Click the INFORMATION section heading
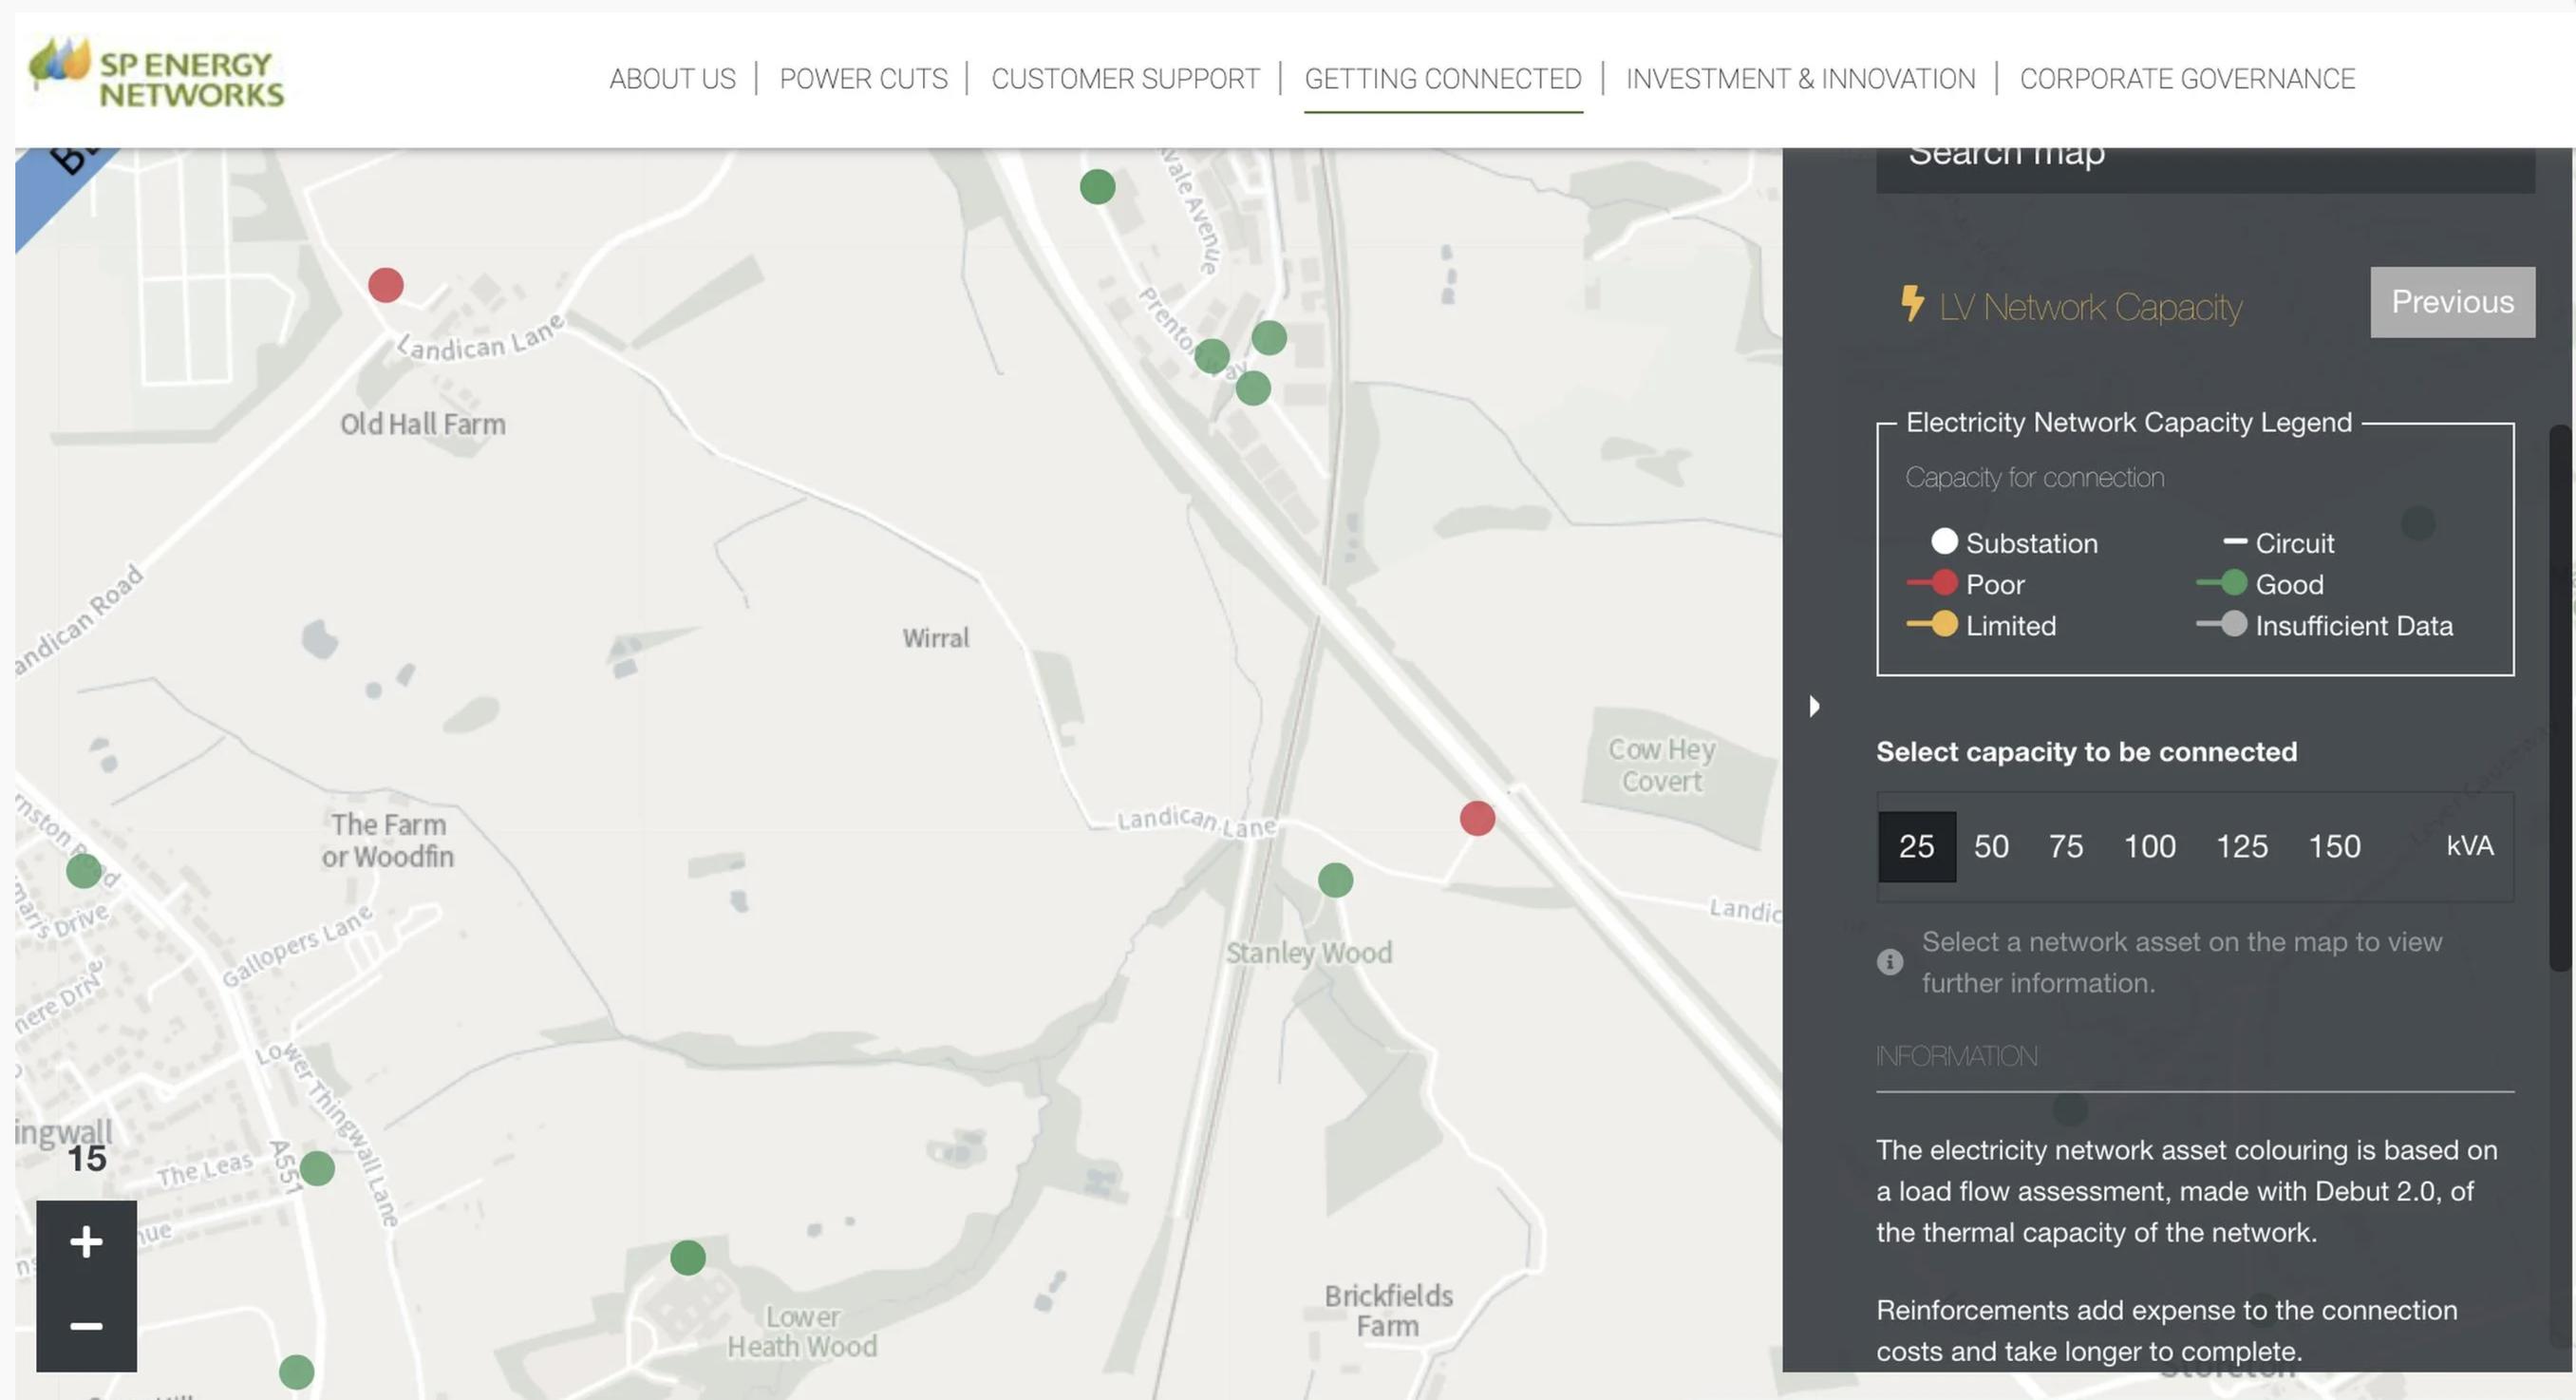 point(1956,1056)
